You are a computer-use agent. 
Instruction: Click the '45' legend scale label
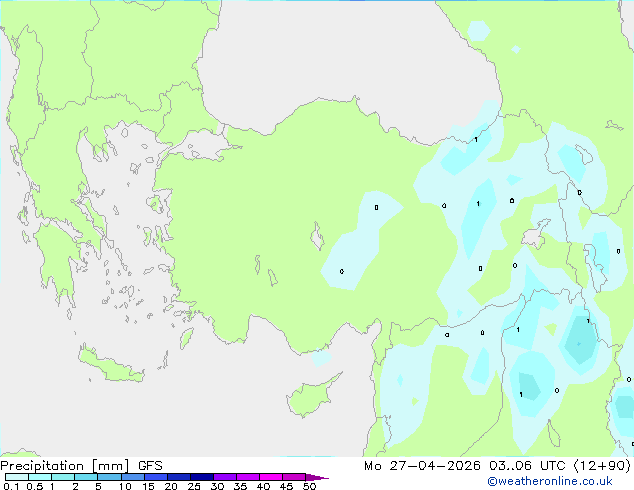[x=286, y=486]
